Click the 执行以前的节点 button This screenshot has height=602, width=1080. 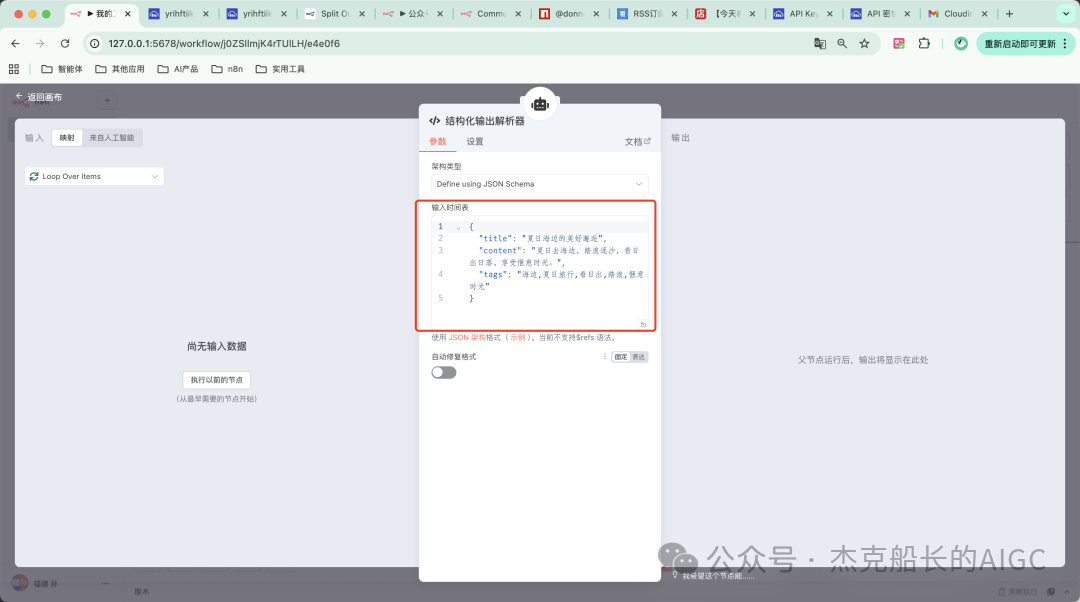click(216, 380)
